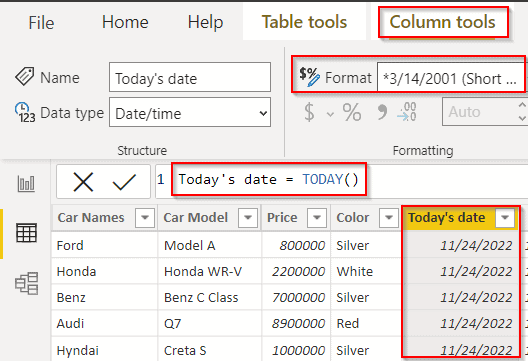This screenshot has width=528, height=361.
Task: Expand the currency symbol dropdown arrow
Action: tap(330, 114)
